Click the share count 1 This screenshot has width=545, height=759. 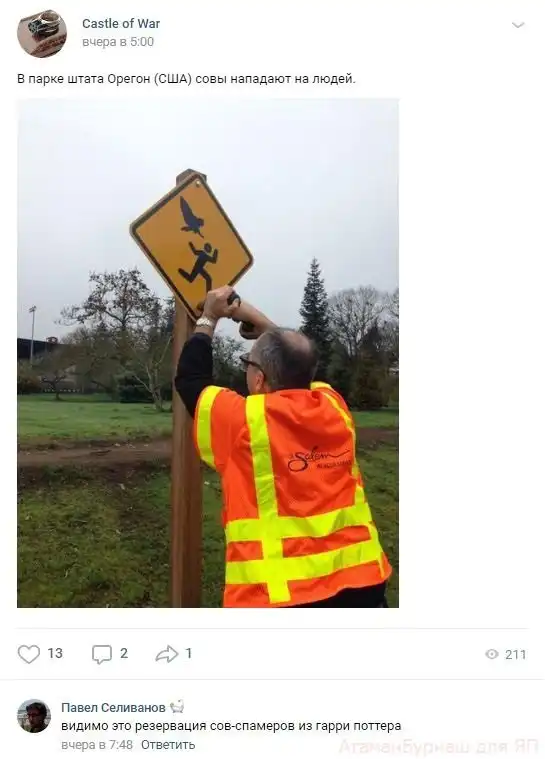pyautogui.click(x=189, y=653)
